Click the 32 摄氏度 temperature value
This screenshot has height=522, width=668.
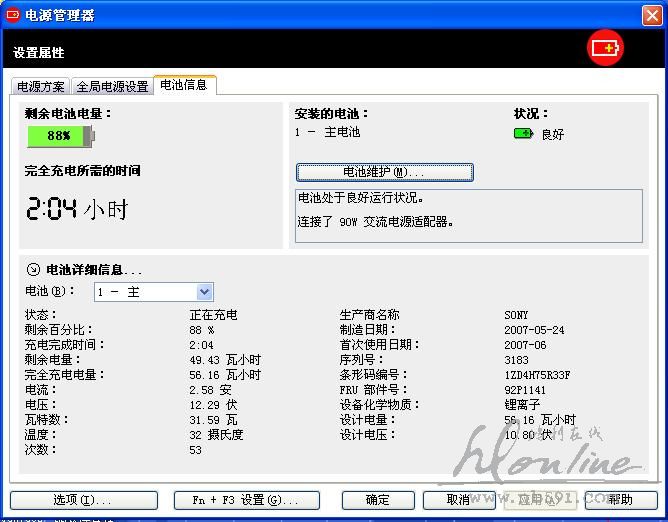[x=216, y=435]
